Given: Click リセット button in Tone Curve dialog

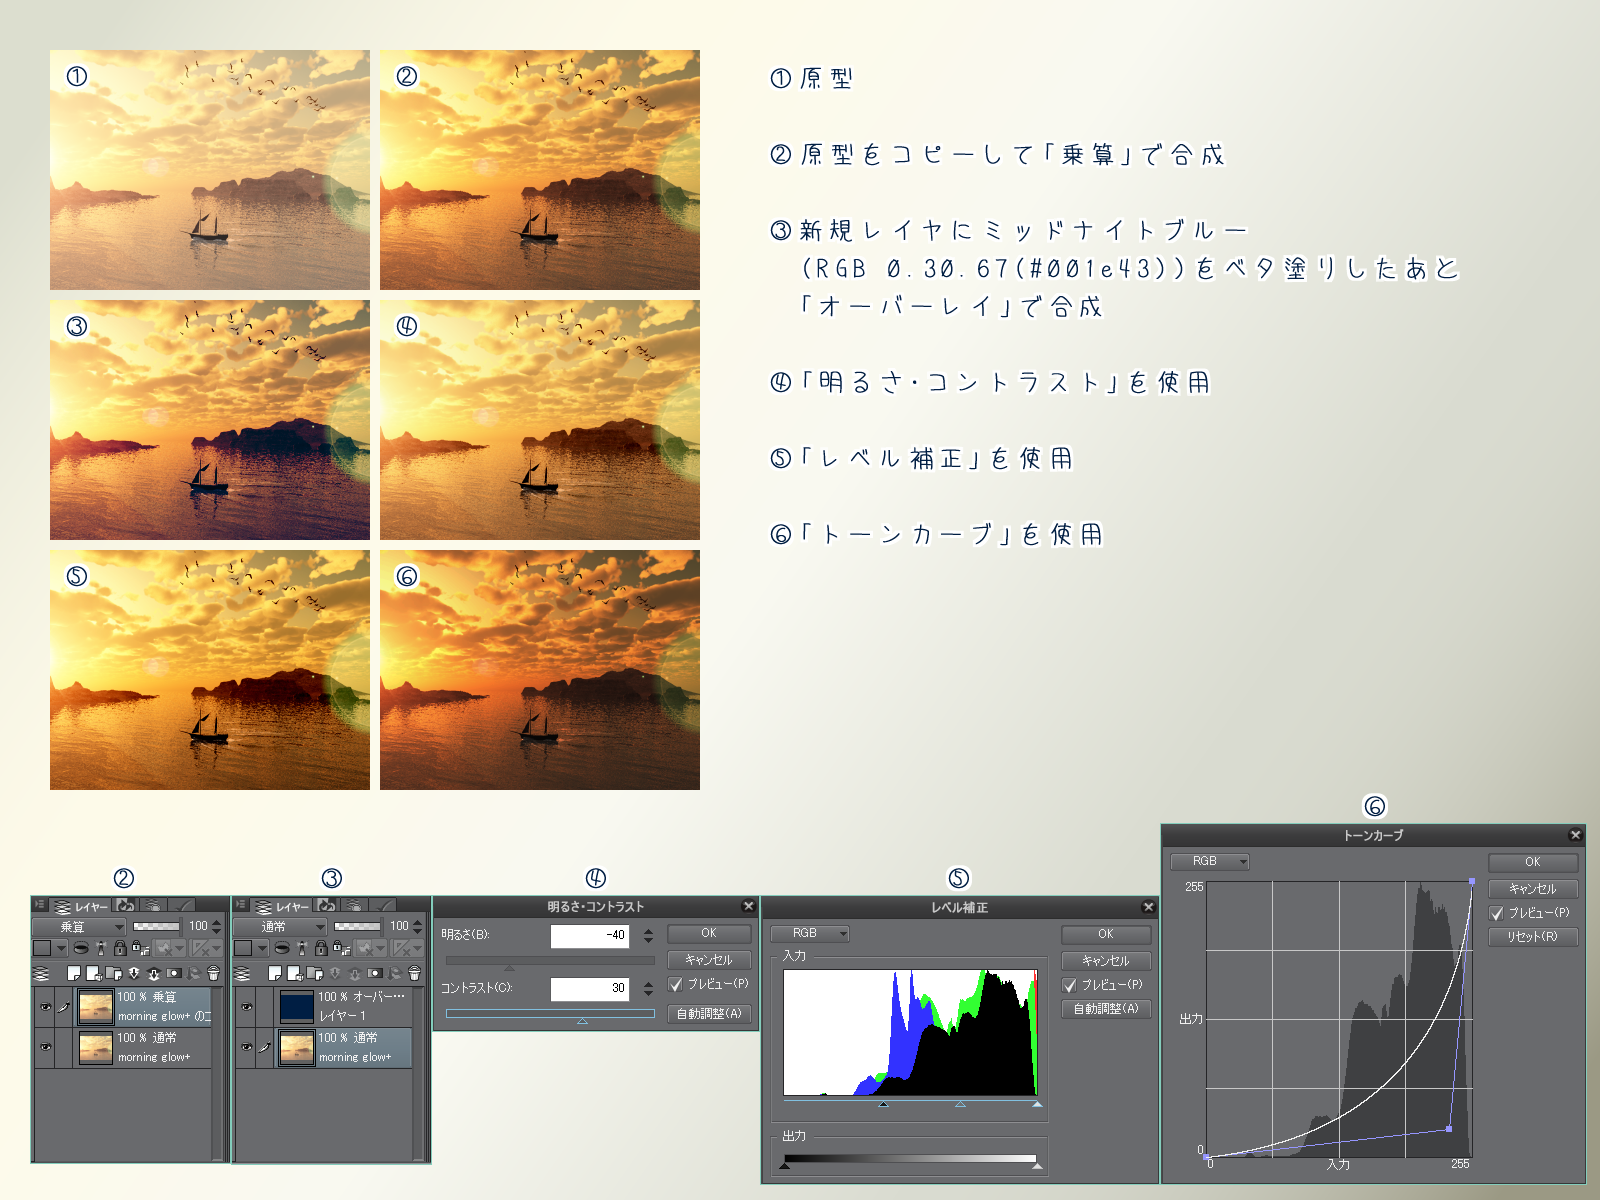Looking at the screenshot, I should [x=1532, y=937].
